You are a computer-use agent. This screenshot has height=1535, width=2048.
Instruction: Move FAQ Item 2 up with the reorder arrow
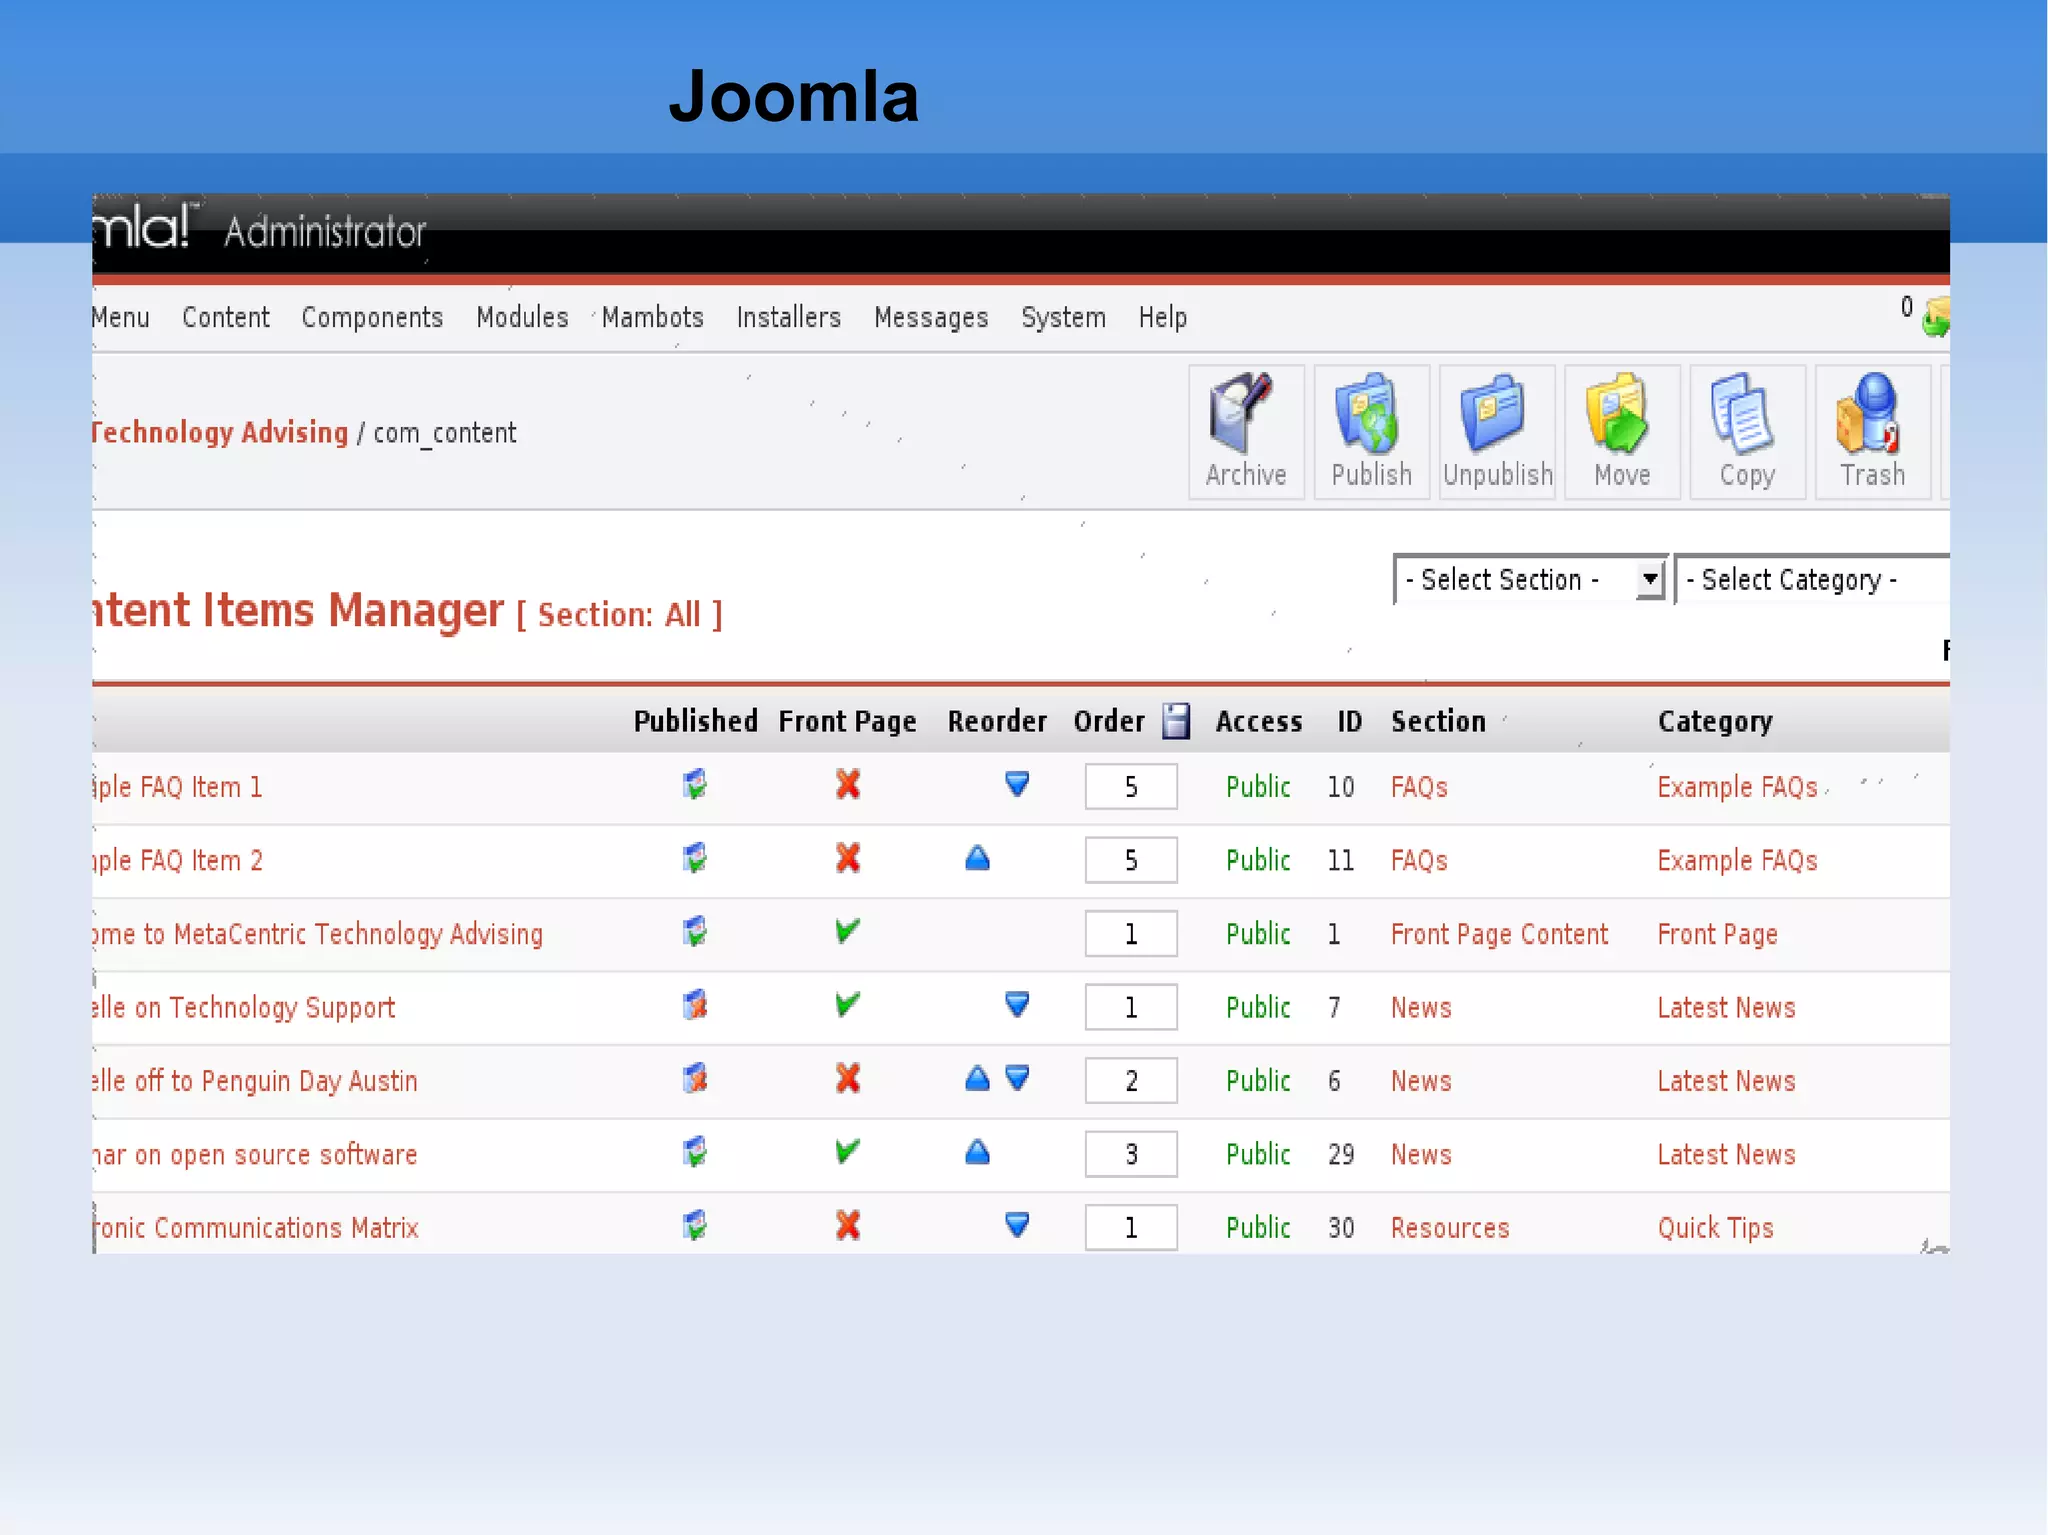tap(977, 858)
